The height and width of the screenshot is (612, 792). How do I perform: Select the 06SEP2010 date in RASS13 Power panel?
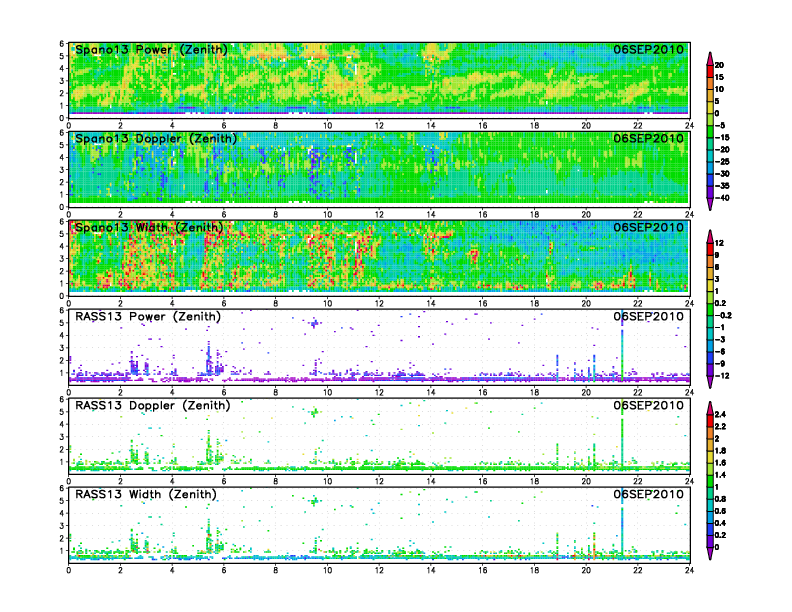(648, 316)
